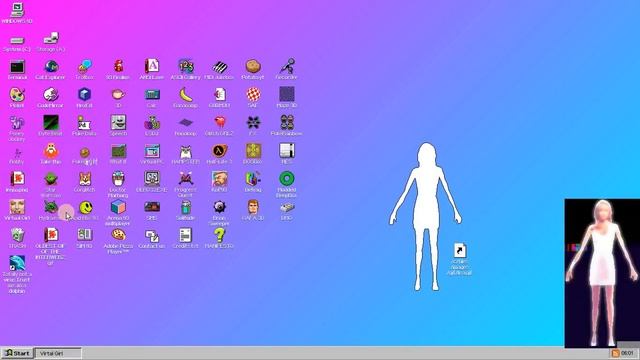640x360 pixels.
Task: Launch the Maze 3D icon
Action: point(287,94)
